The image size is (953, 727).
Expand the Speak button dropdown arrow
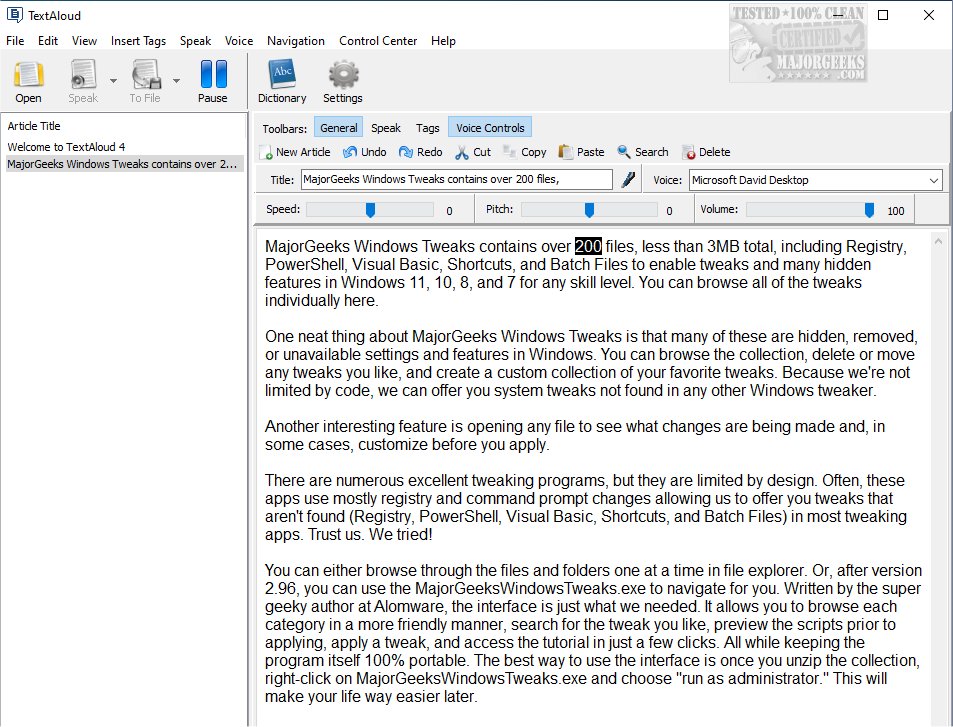113,80
